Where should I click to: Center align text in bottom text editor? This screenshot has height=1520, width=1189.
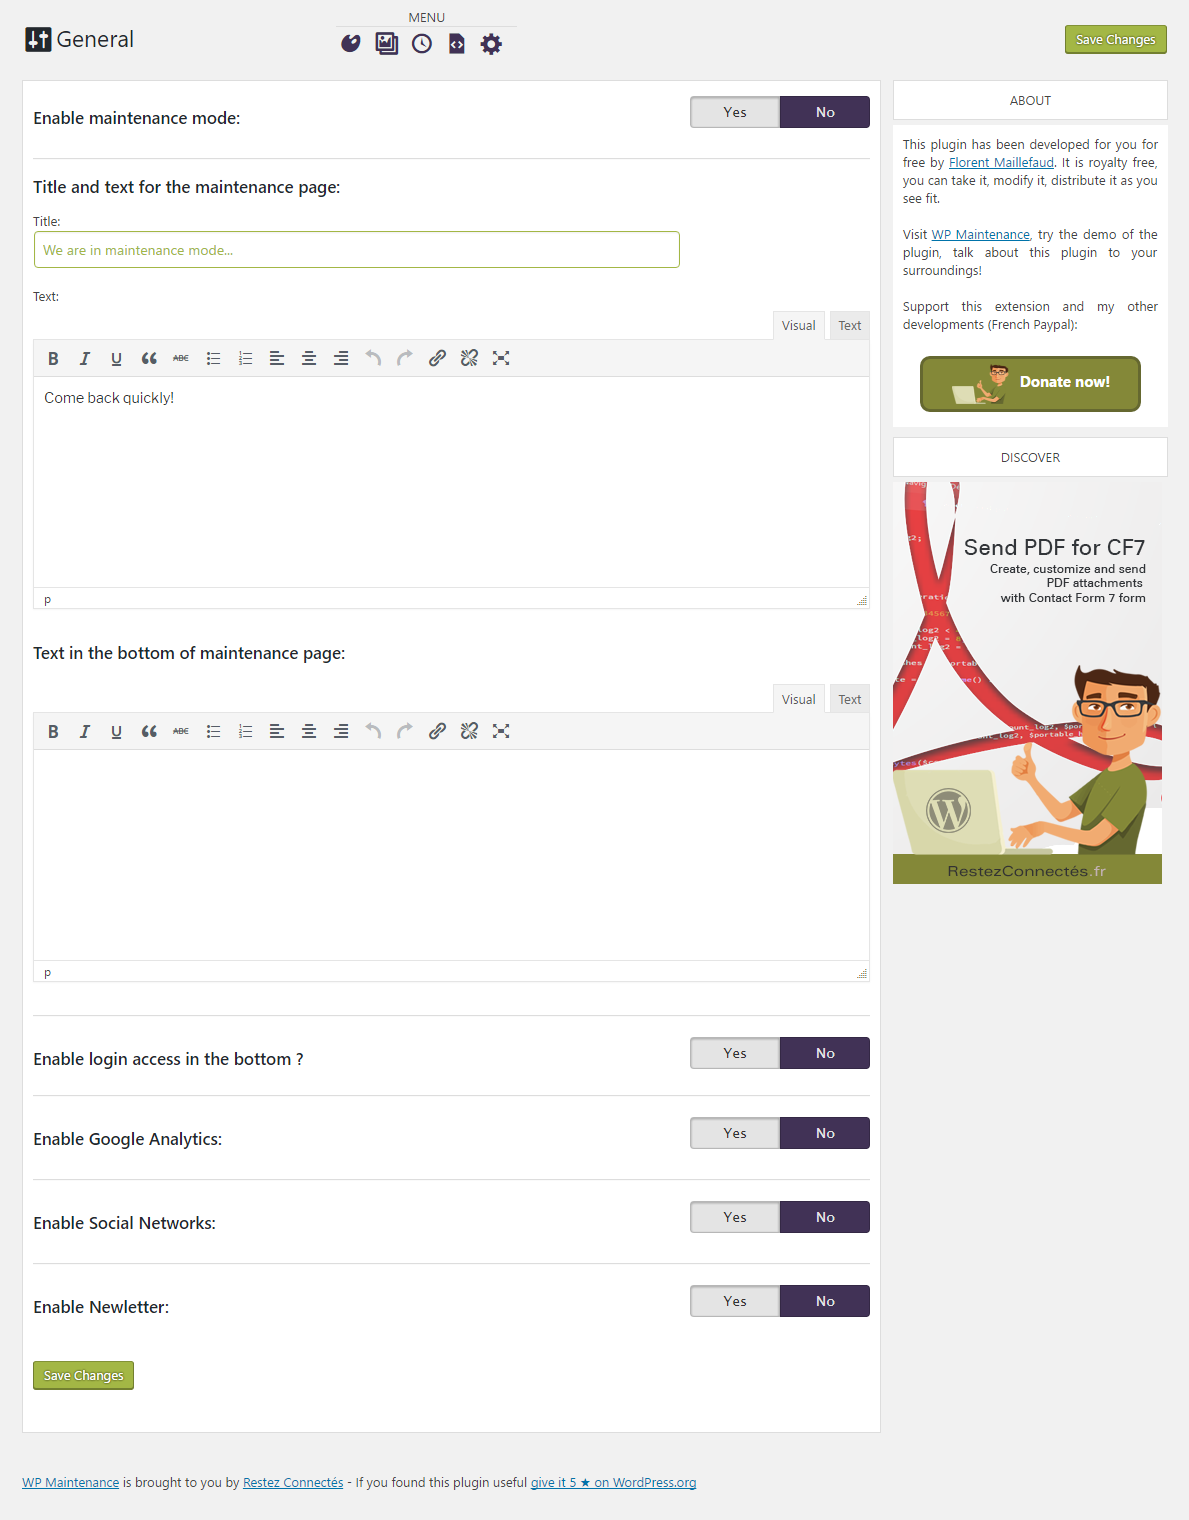(309, 731)
